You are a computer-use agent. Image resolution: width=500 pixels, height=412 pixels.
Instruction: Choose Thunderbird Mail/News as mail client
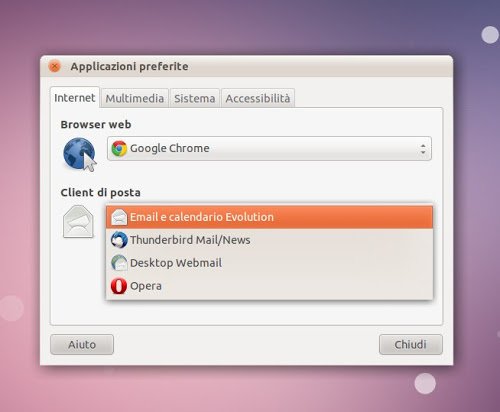(269, 240)
